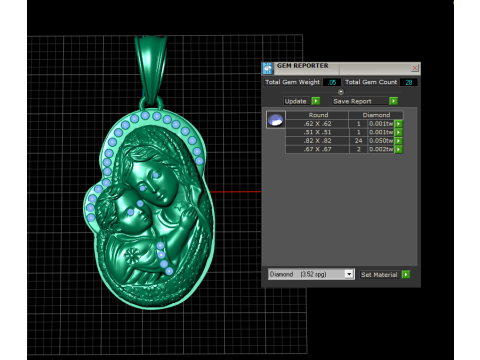Click green arrow in .82 X .82 row
This screenshot has width=480, height=360.
click(x=398, y=141)
